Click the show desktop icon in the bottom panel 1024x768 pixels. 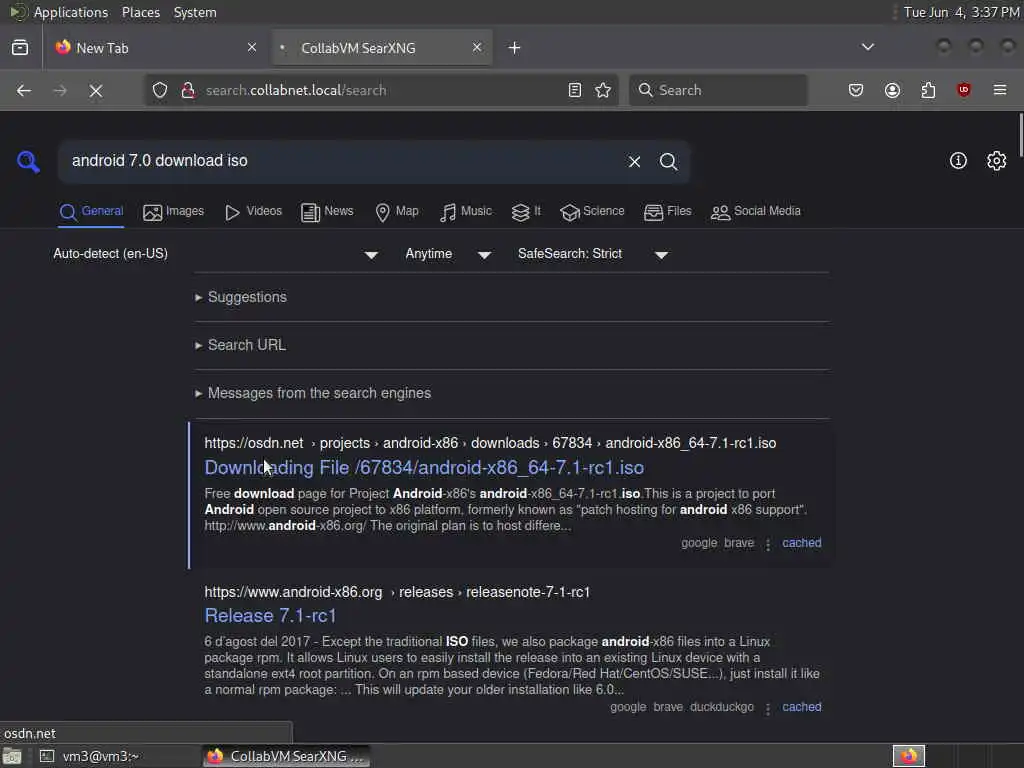click(x=12, y=757)
